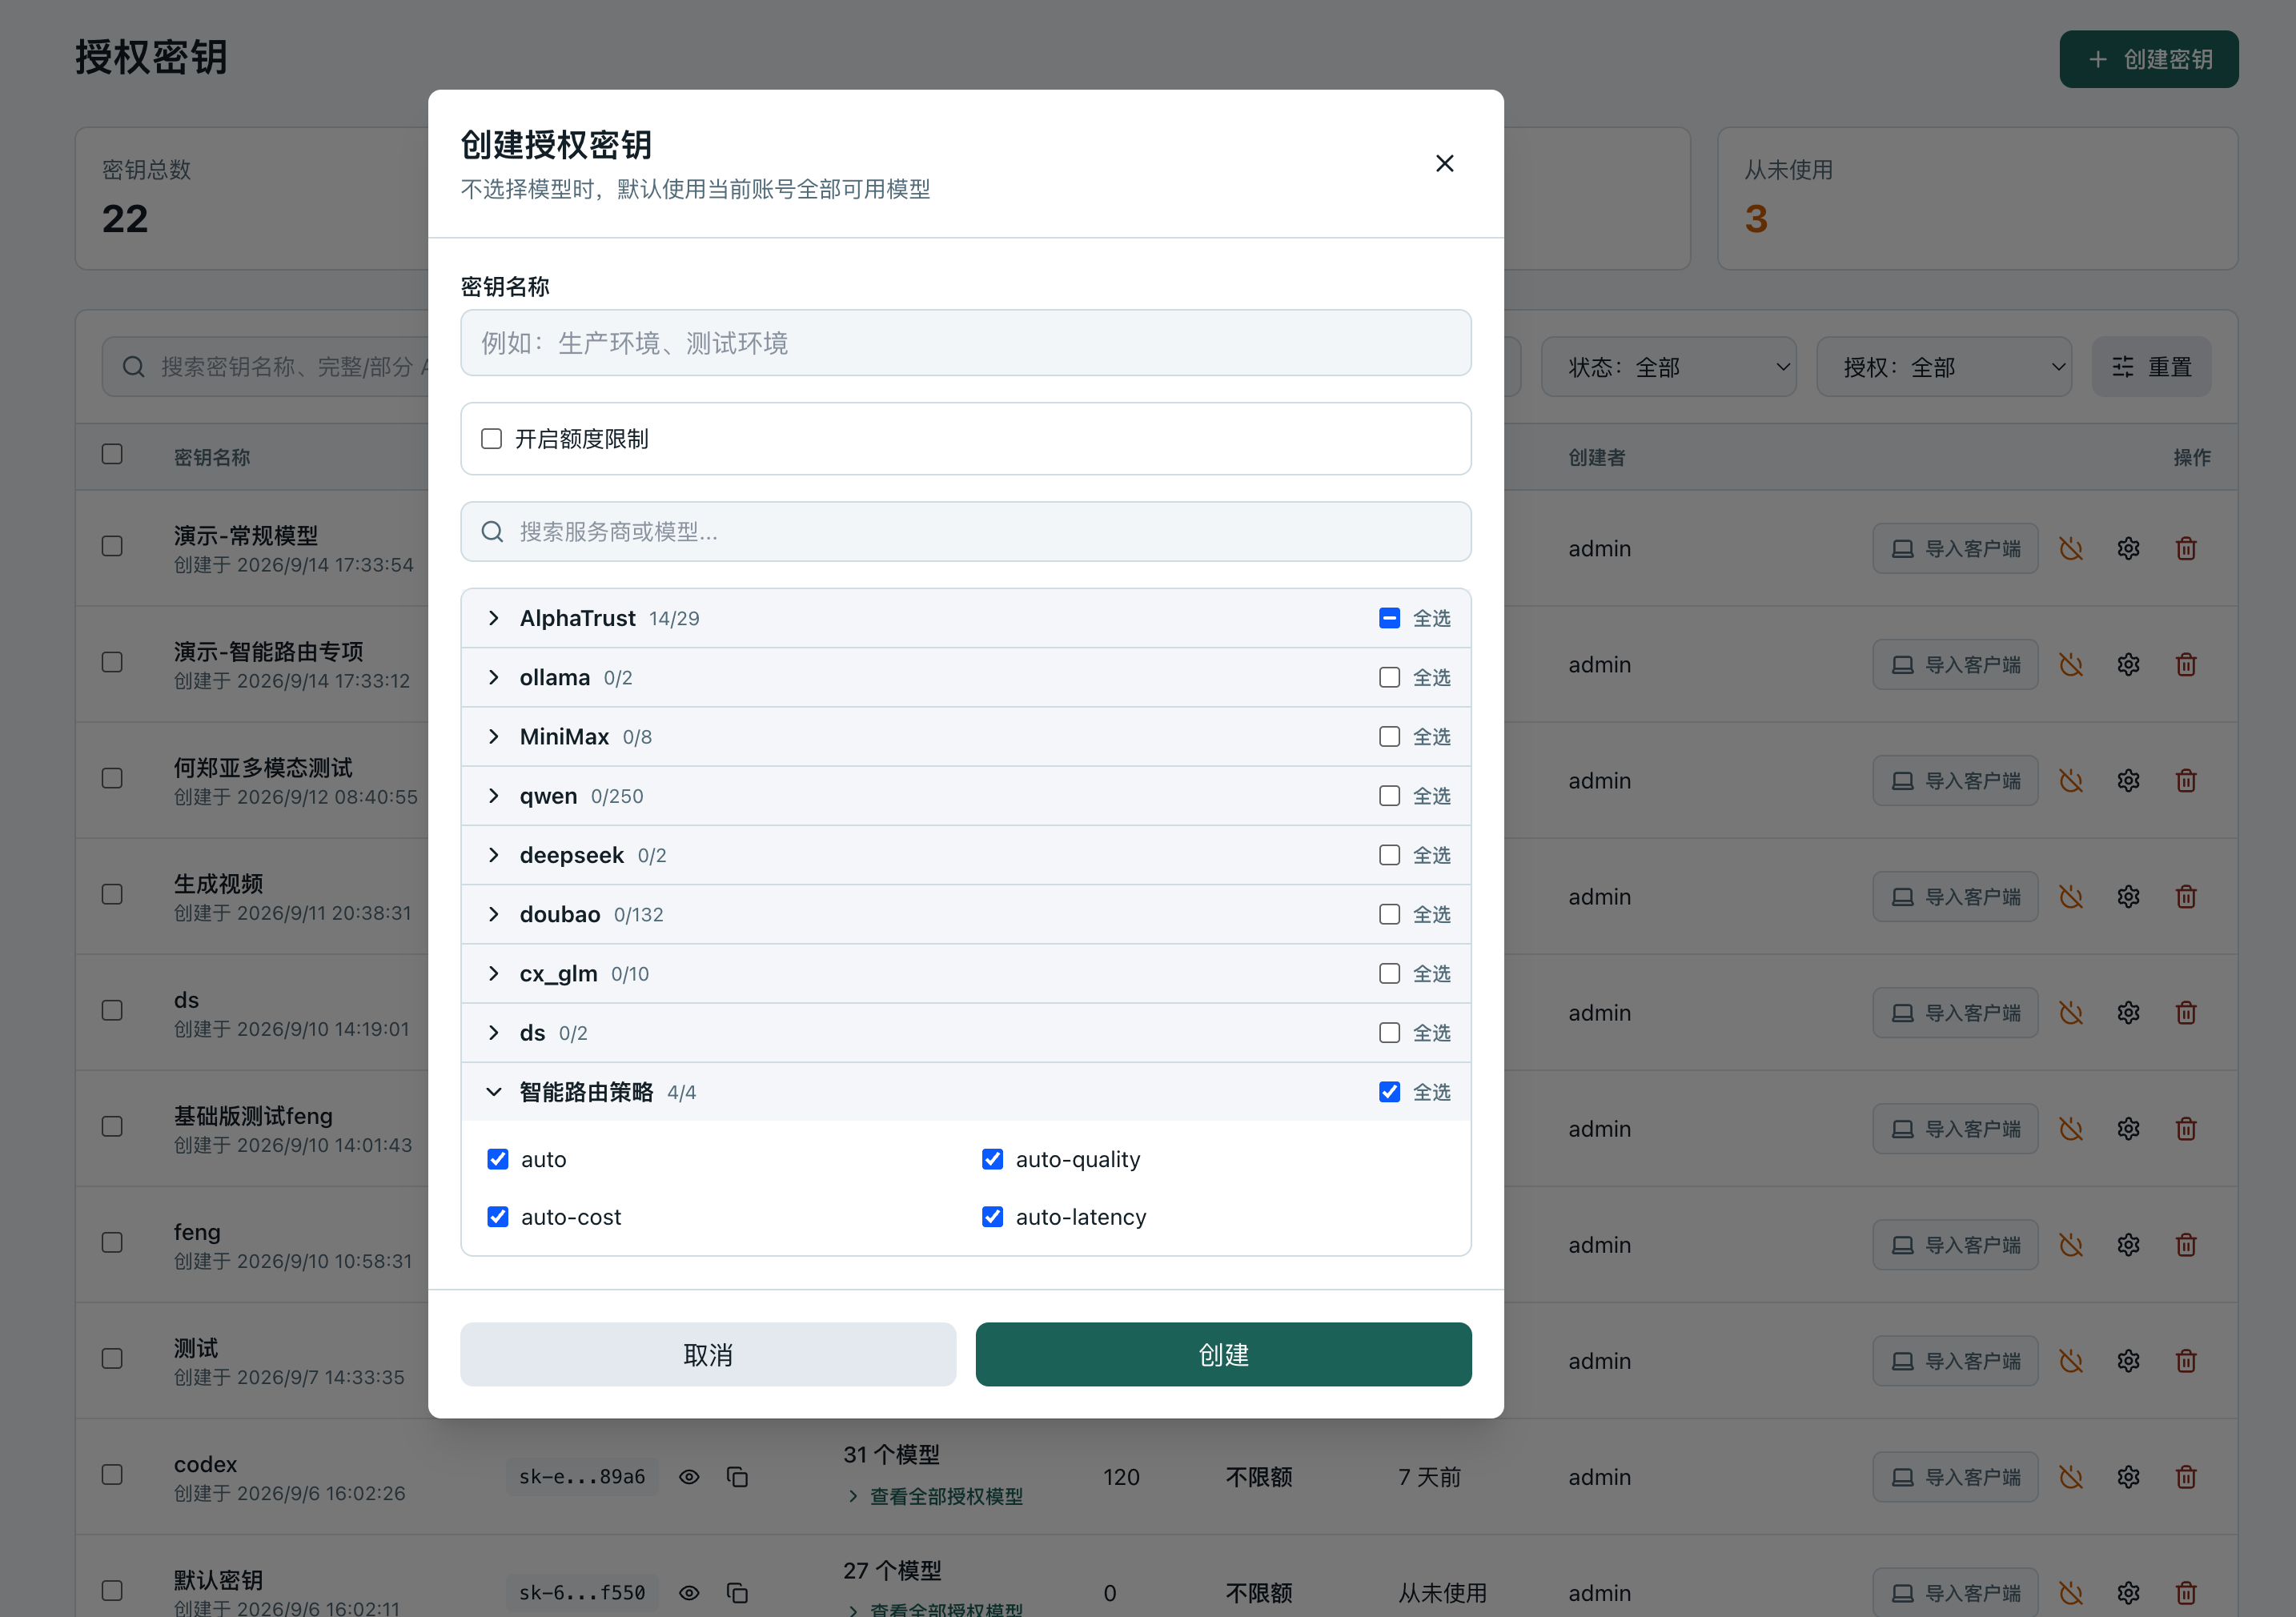Open settings gear for 演示-智能路由专项
This screenshot has height=1617, width=2296.
pos(2128,664)
